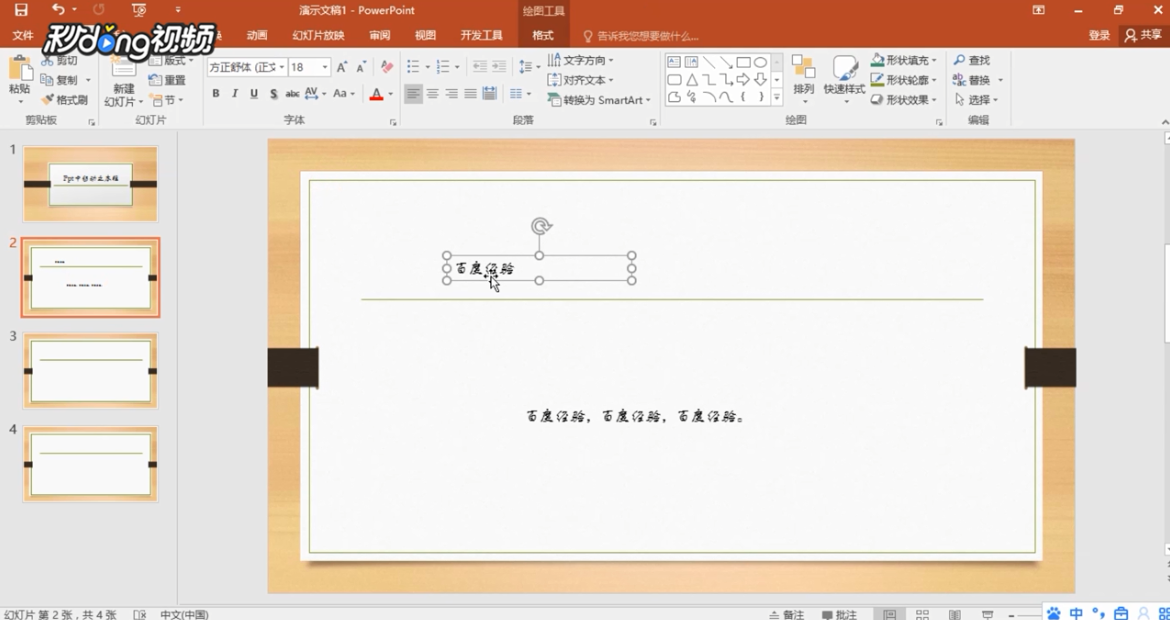Click Convert to SmartArt
Screen dimensions: 1170x620
pos(598,100)
